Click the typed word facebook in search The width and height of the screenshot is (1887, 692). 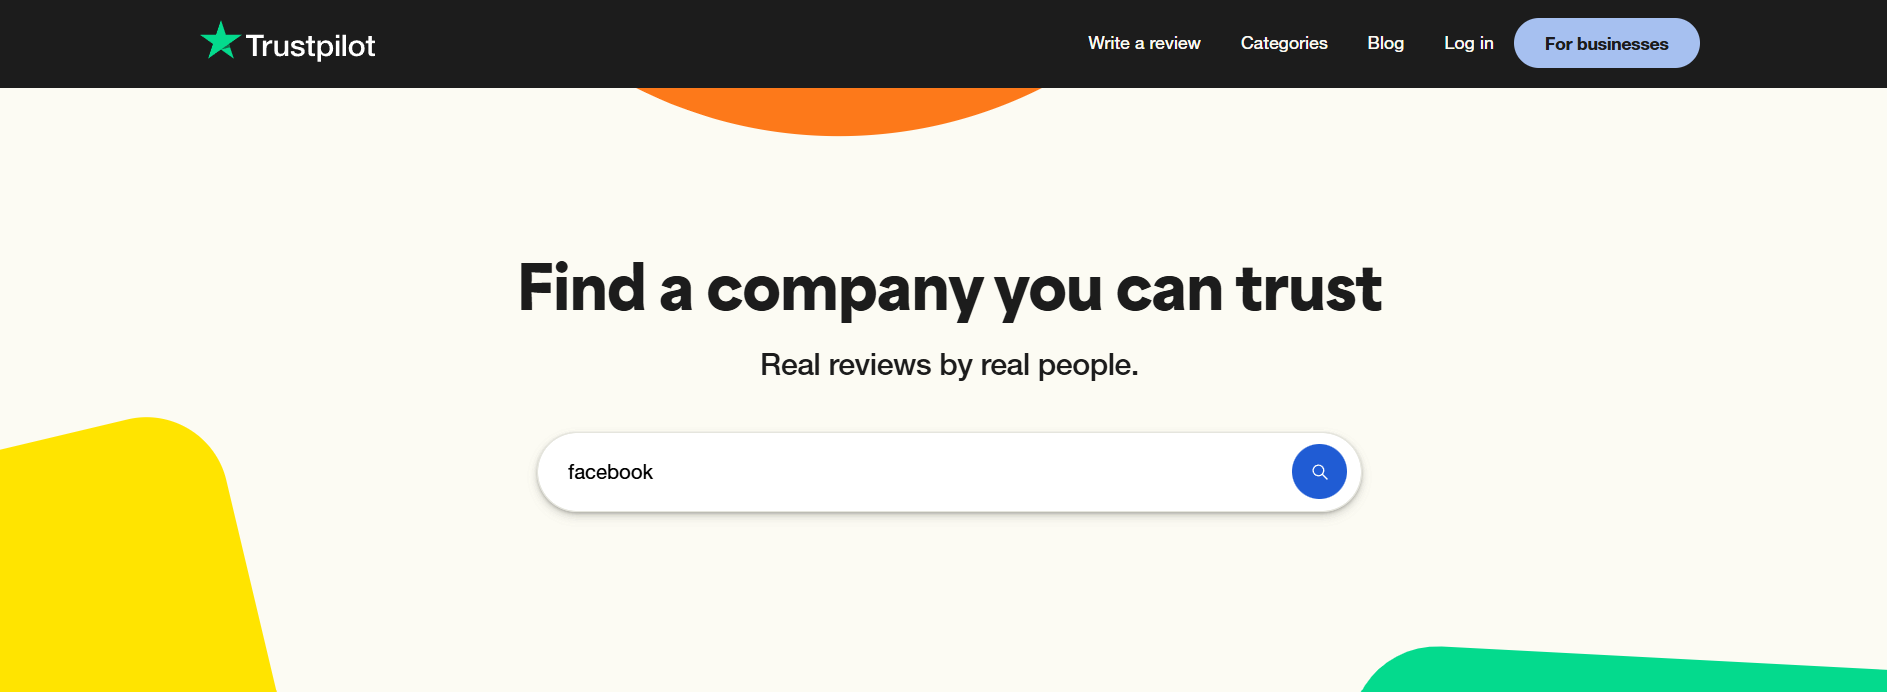610,472
